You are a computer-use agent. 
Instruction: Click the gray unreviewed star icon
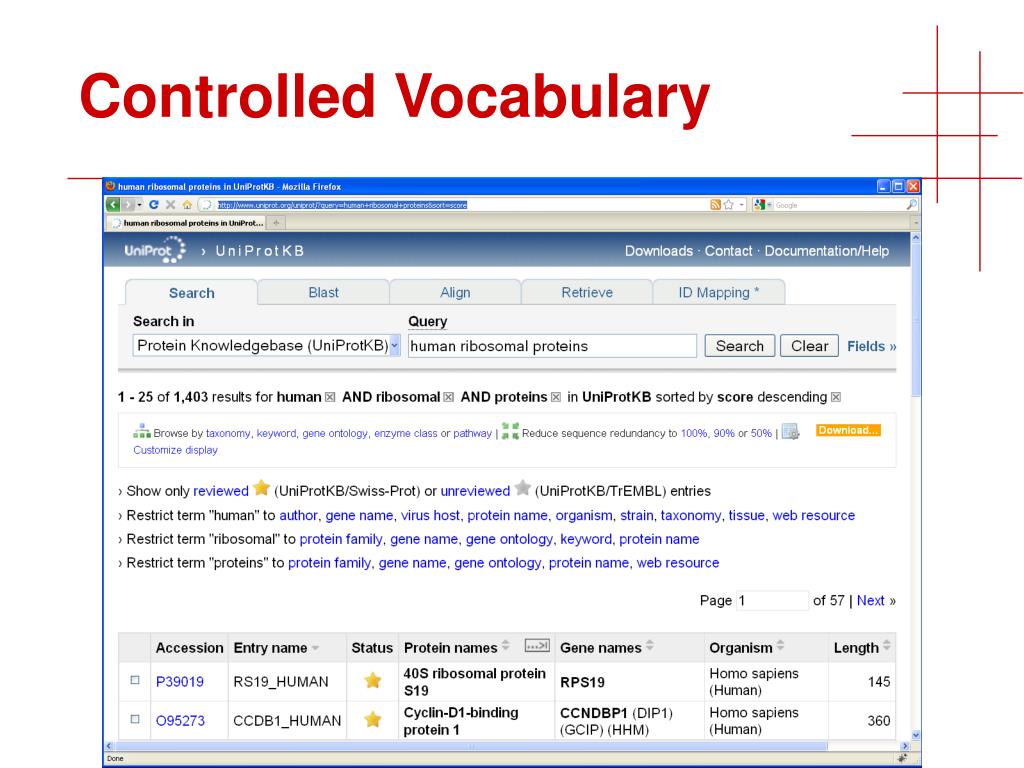pyautogui.click(x=522, y=488)
